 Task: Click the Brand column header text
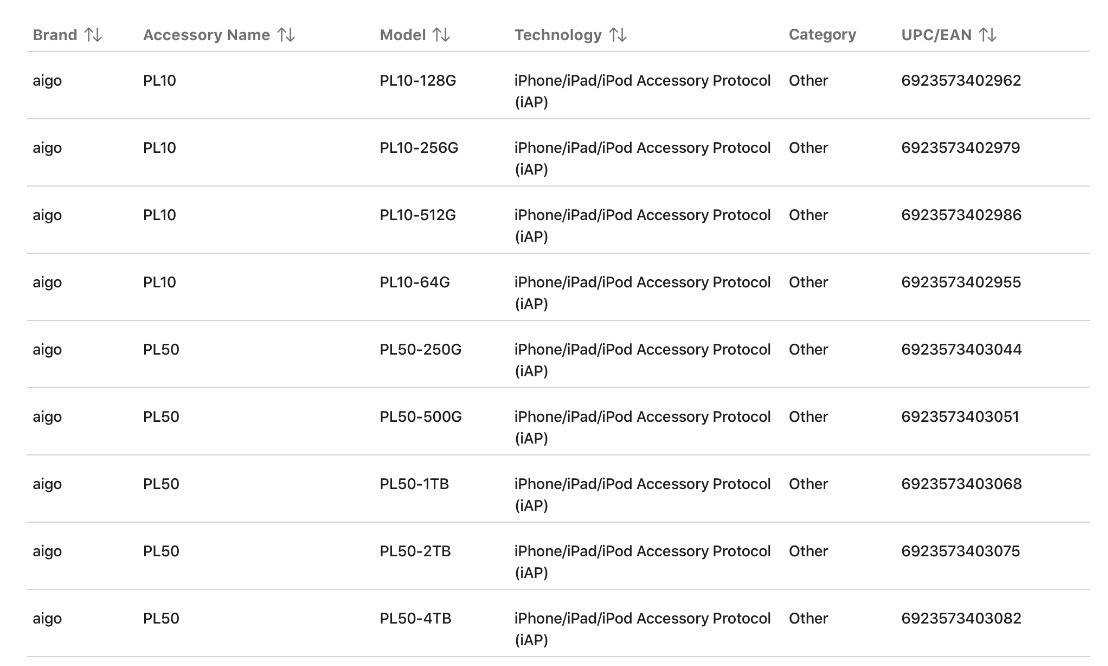point(54,35)
